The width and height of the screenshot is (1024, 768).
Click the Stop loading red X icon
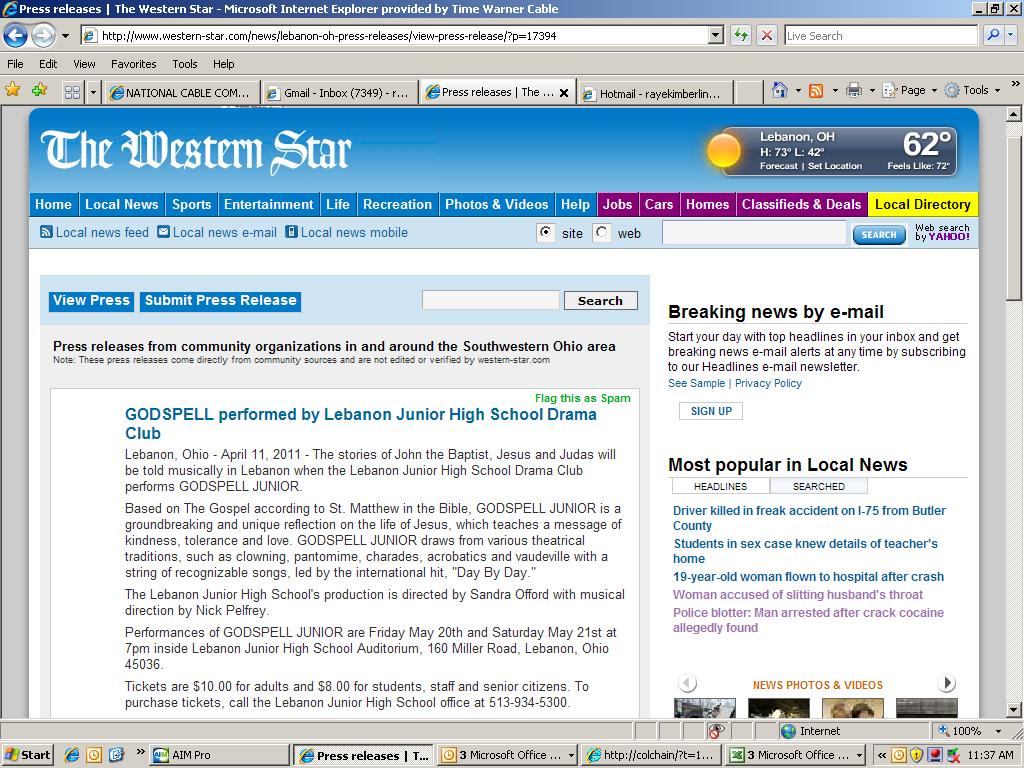click(x=767, y=35)
